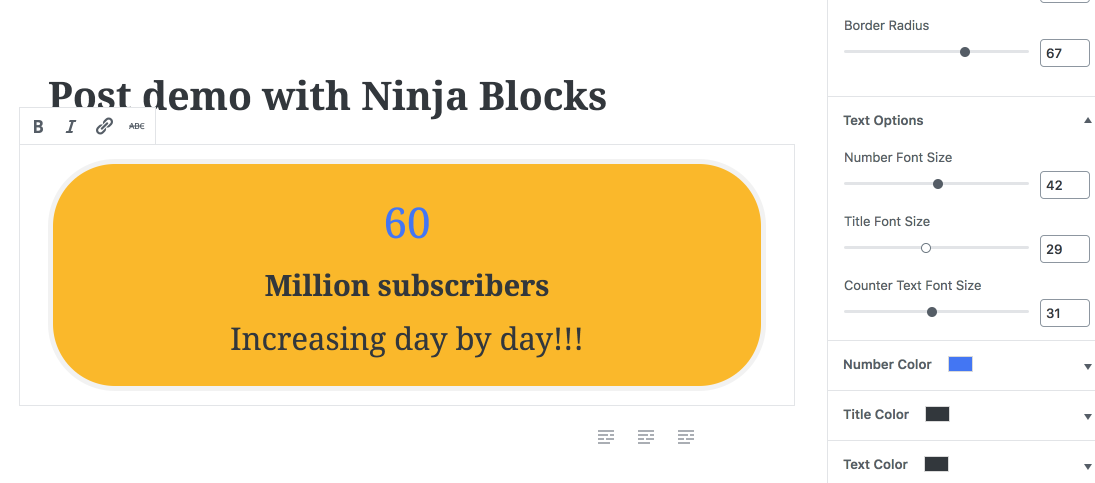The width and height of the screenshot is (1095, 483).
Task: Toggle bold formatting in the toolbar
Action: 38,126
